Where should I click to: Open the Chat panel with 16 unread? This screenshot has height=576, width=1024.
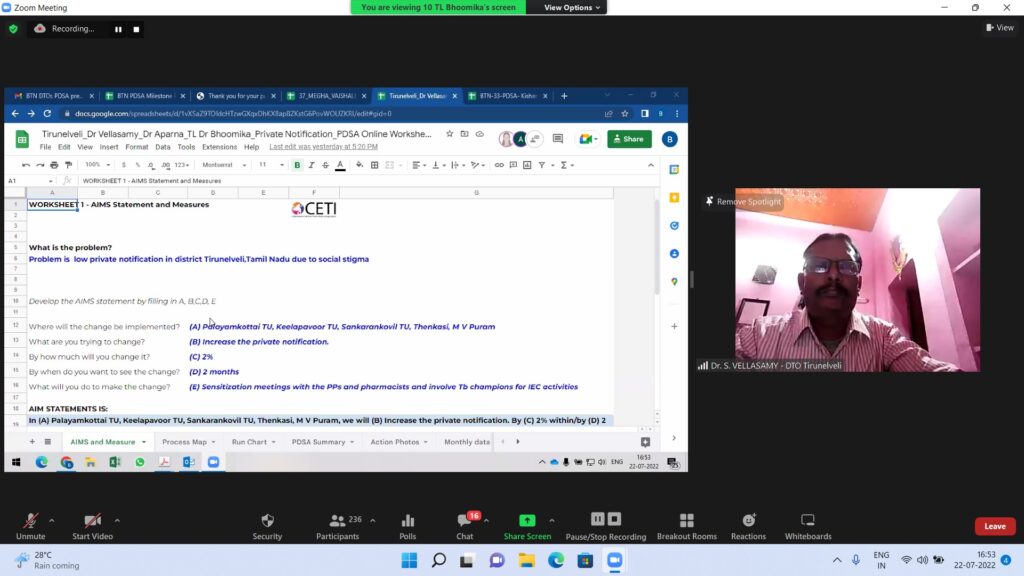coord(464,526)
